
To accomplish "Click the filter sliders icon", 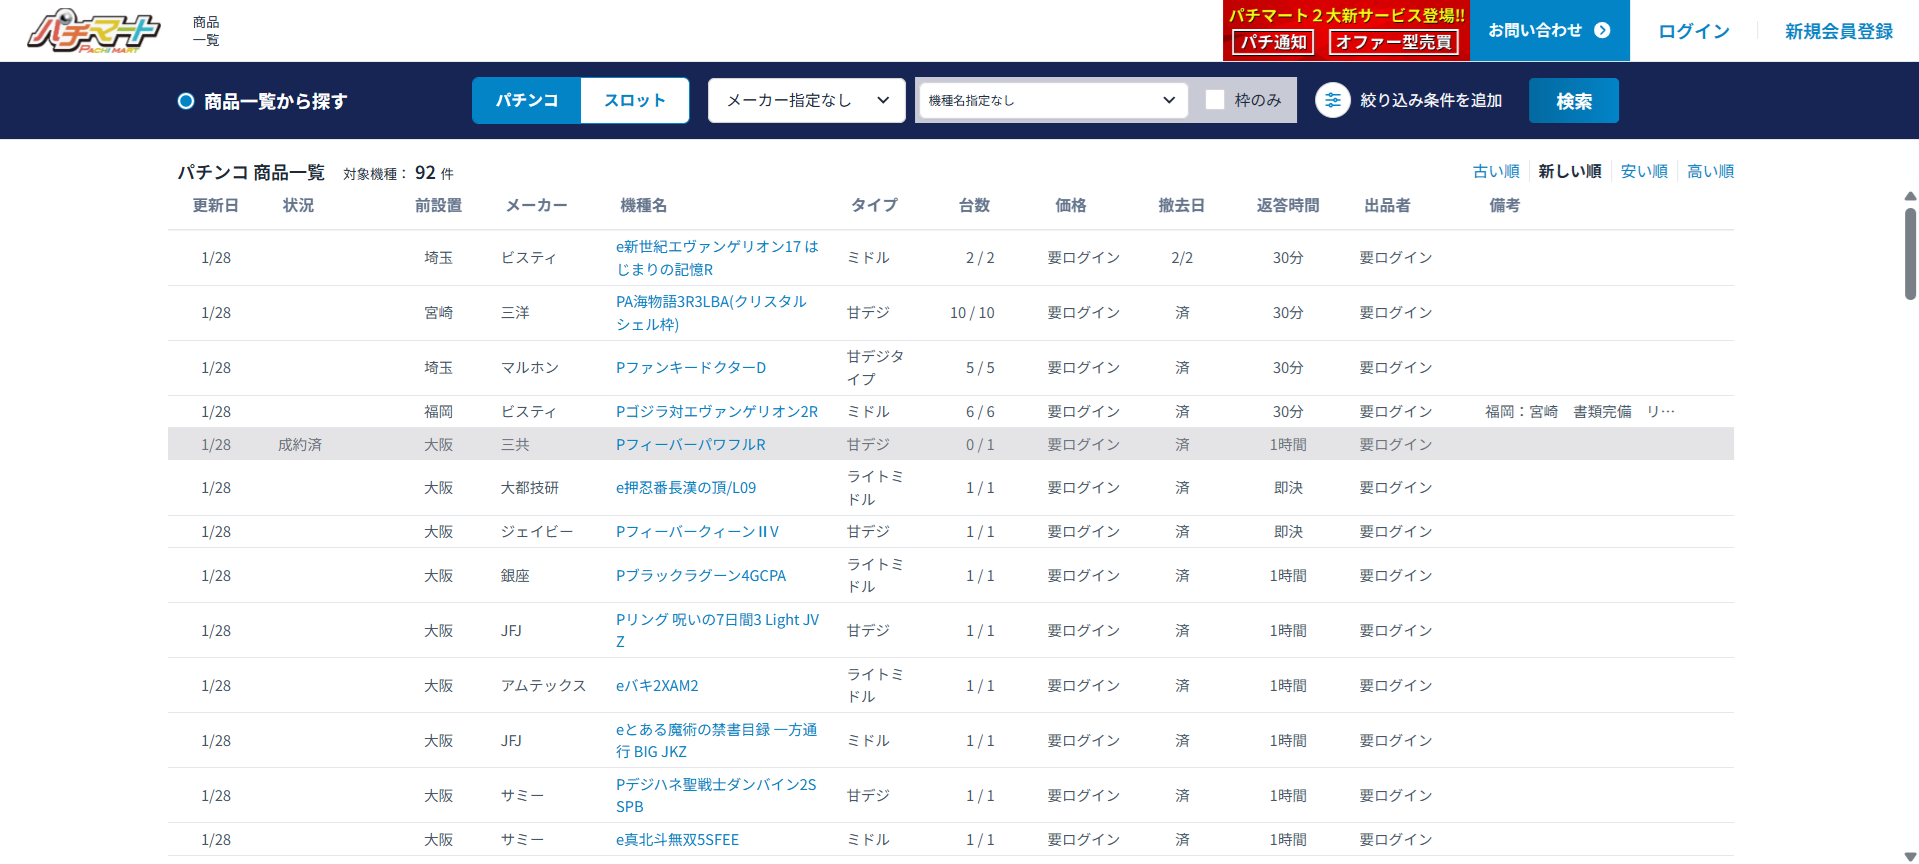I will pos(1332,100).
